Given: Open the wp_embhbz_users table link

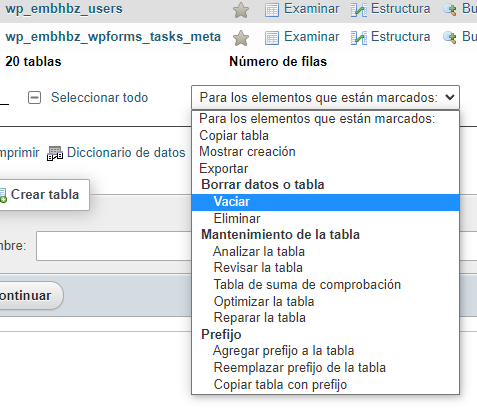Looking at the screenshot, I should click(x=64, y=9).
